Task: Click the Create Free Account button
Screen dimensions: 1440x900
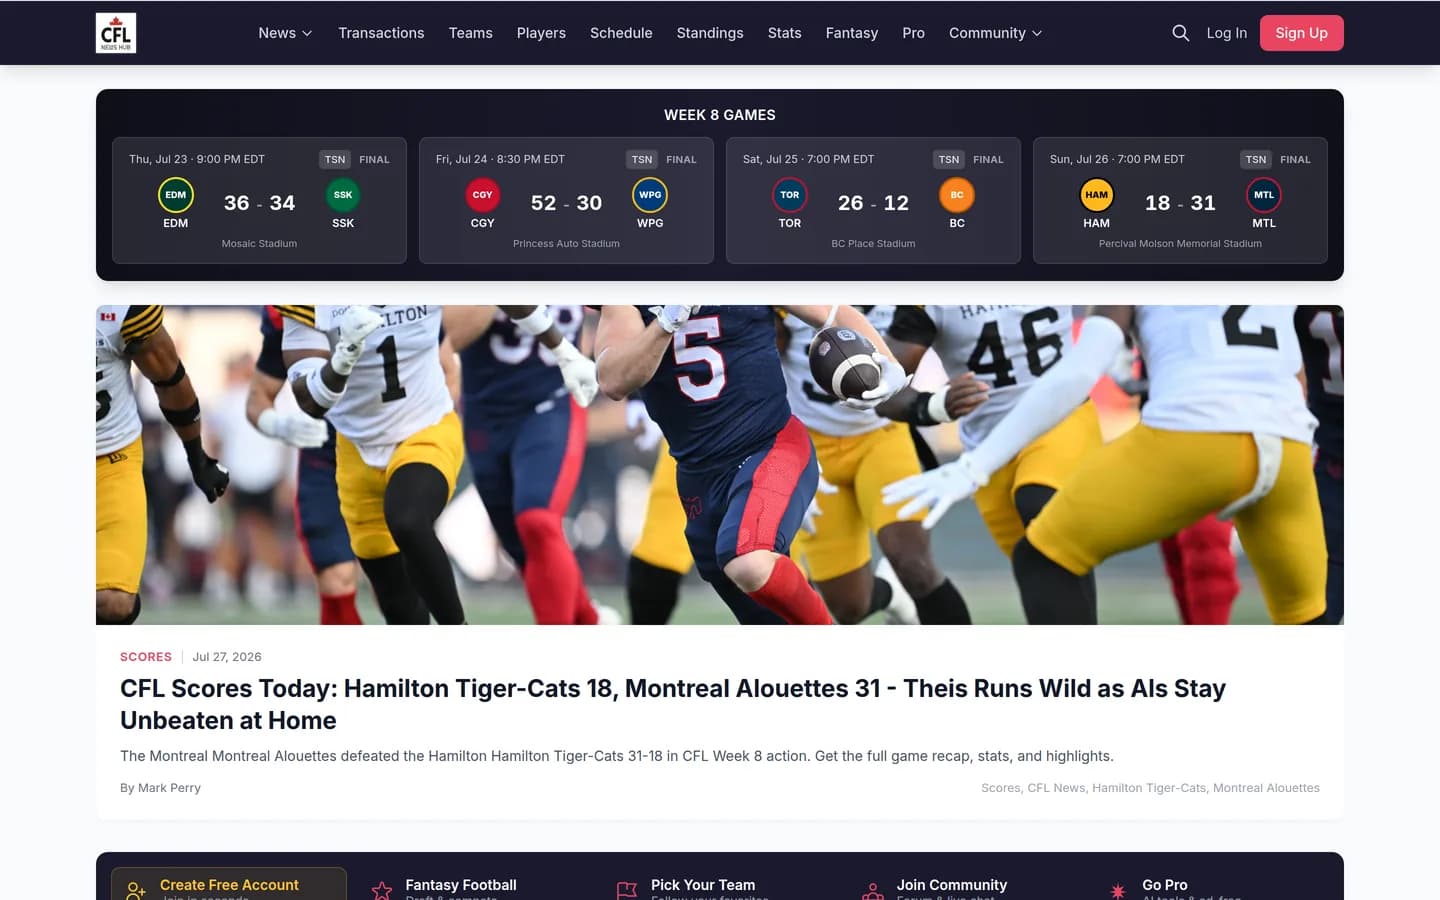Action: (x=229, y=884)
